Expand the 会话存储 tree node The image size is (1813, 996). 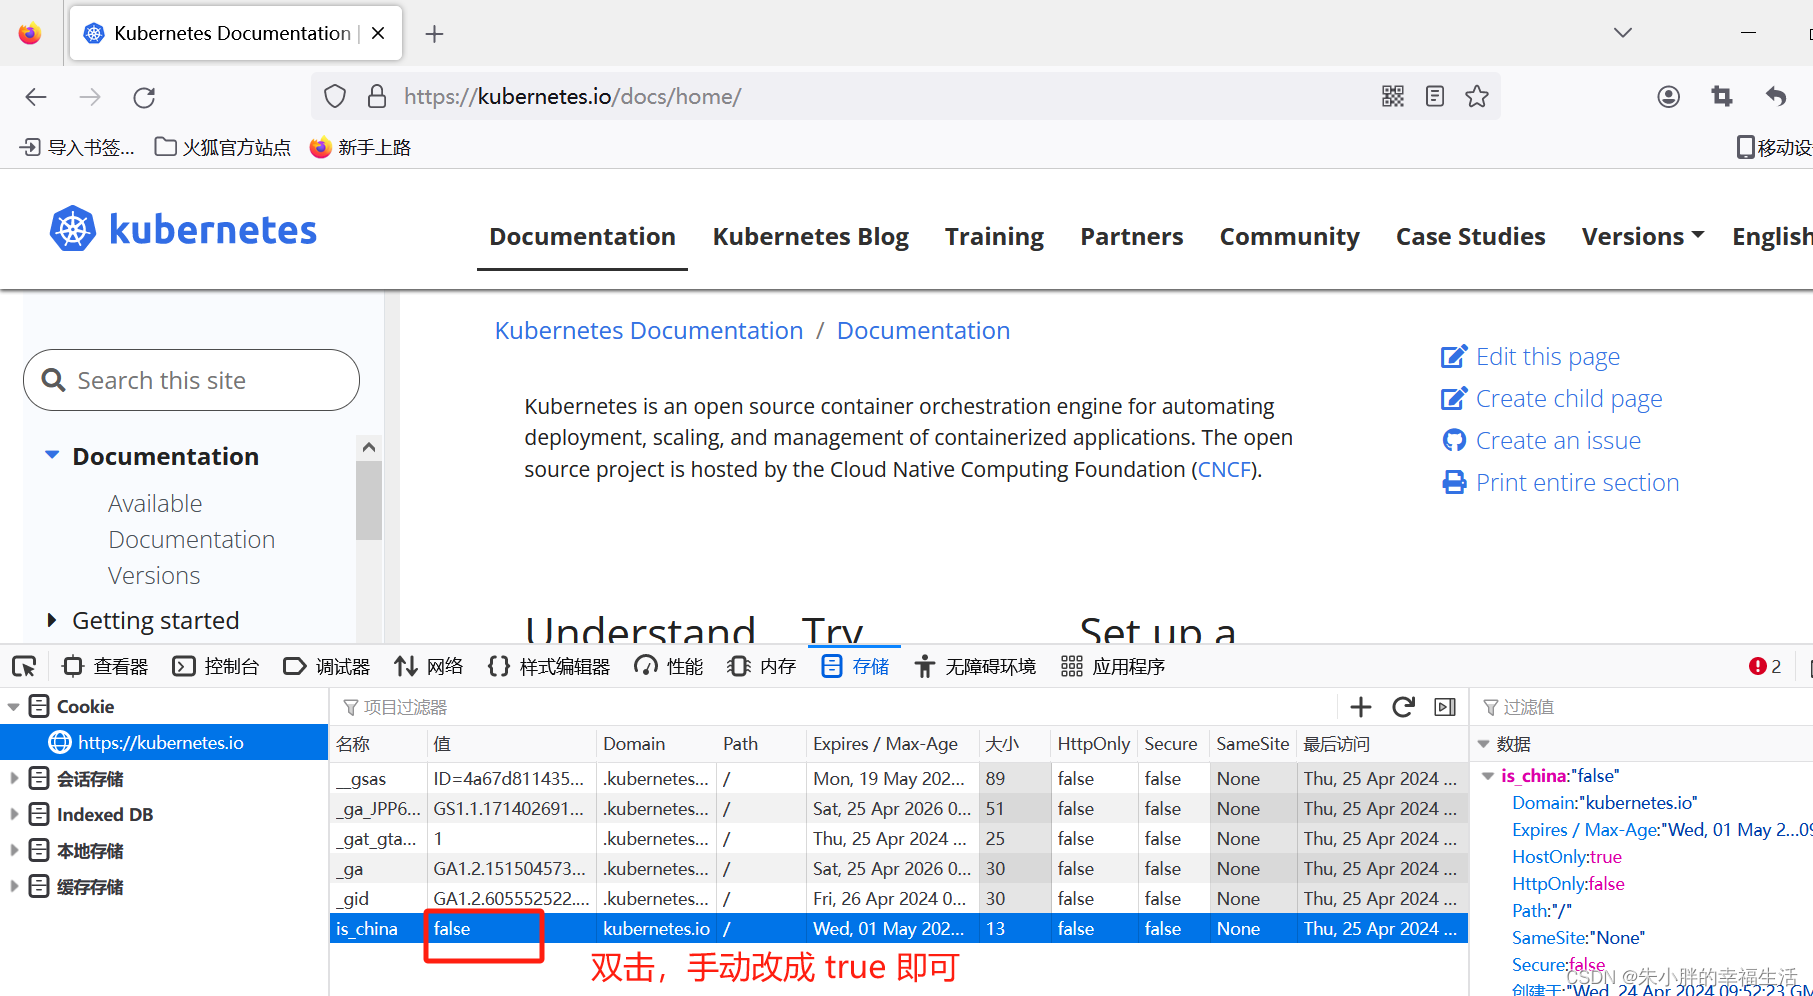[14, 778]
